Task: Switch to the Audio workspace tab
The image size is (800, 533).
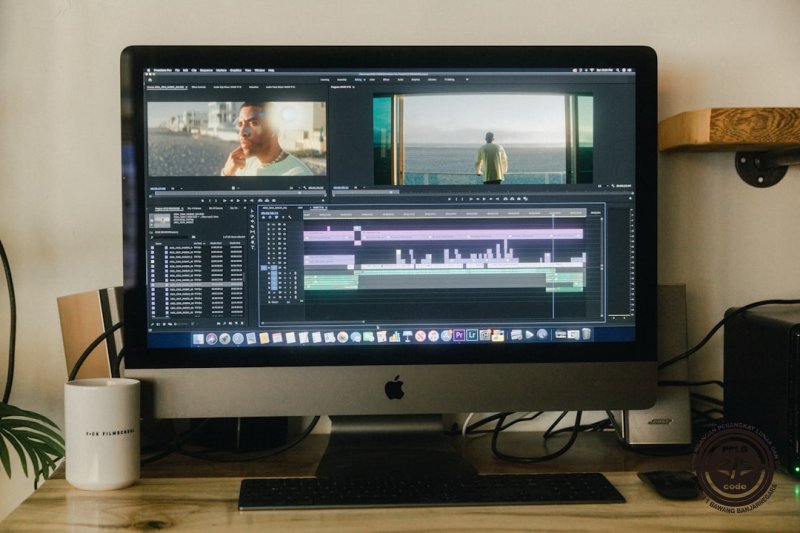Action: coord(401,80)
